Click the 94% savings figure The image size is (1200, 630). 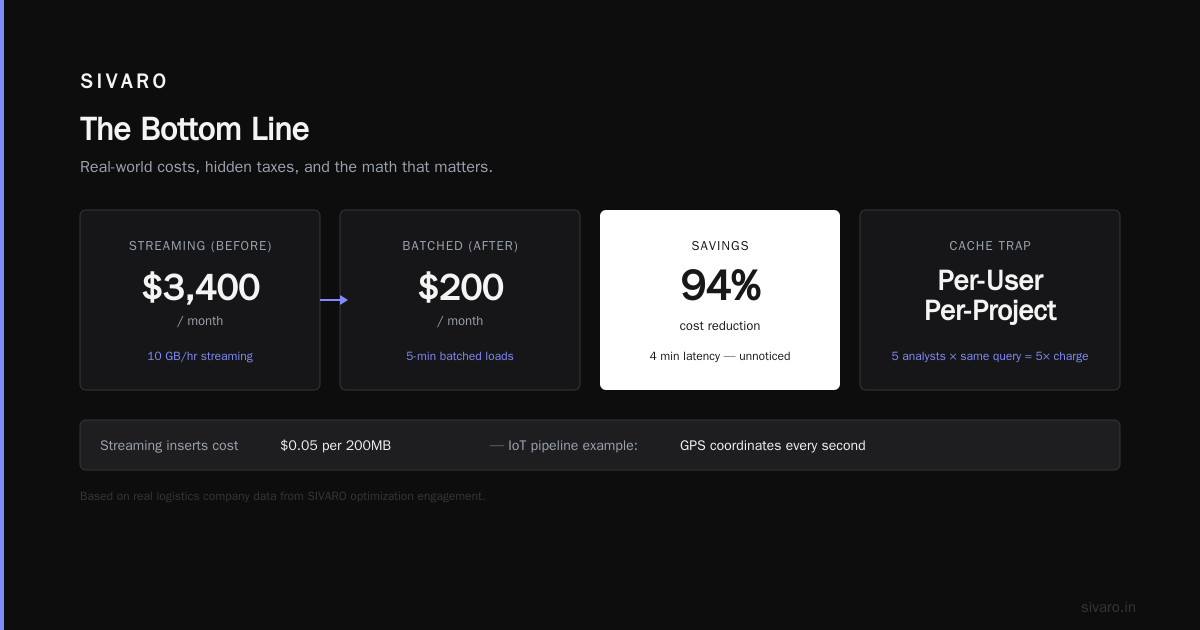click(720, 286)
